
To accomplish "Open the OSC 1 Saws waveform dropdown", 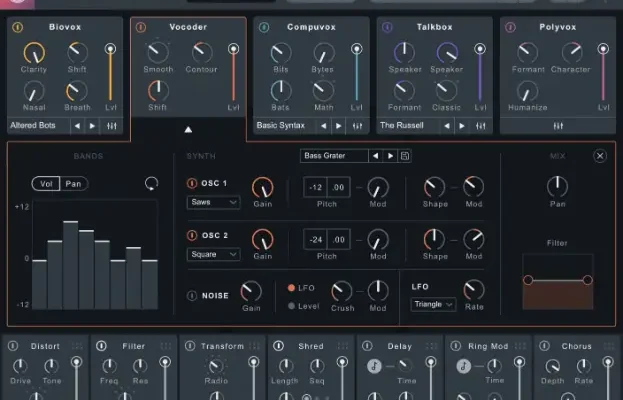I will point(214,202).
